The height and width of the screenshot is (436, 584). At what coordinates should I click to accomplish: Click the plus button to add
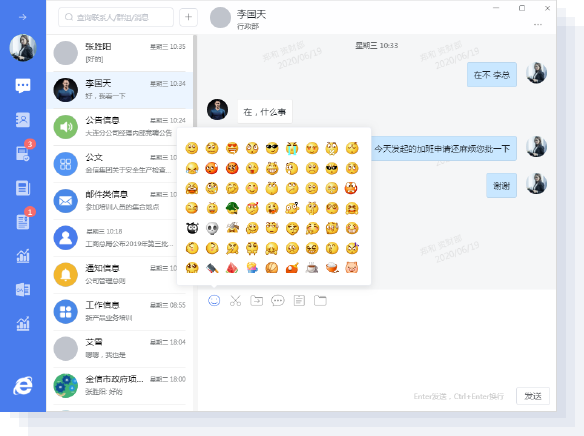point(188,17)
